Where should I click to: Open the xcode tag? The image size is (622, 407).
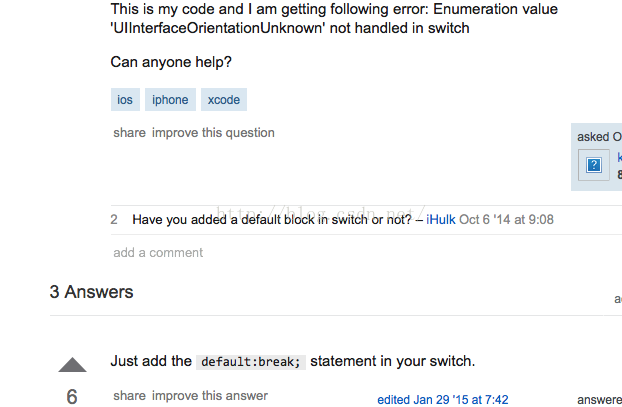click(223, 100)
